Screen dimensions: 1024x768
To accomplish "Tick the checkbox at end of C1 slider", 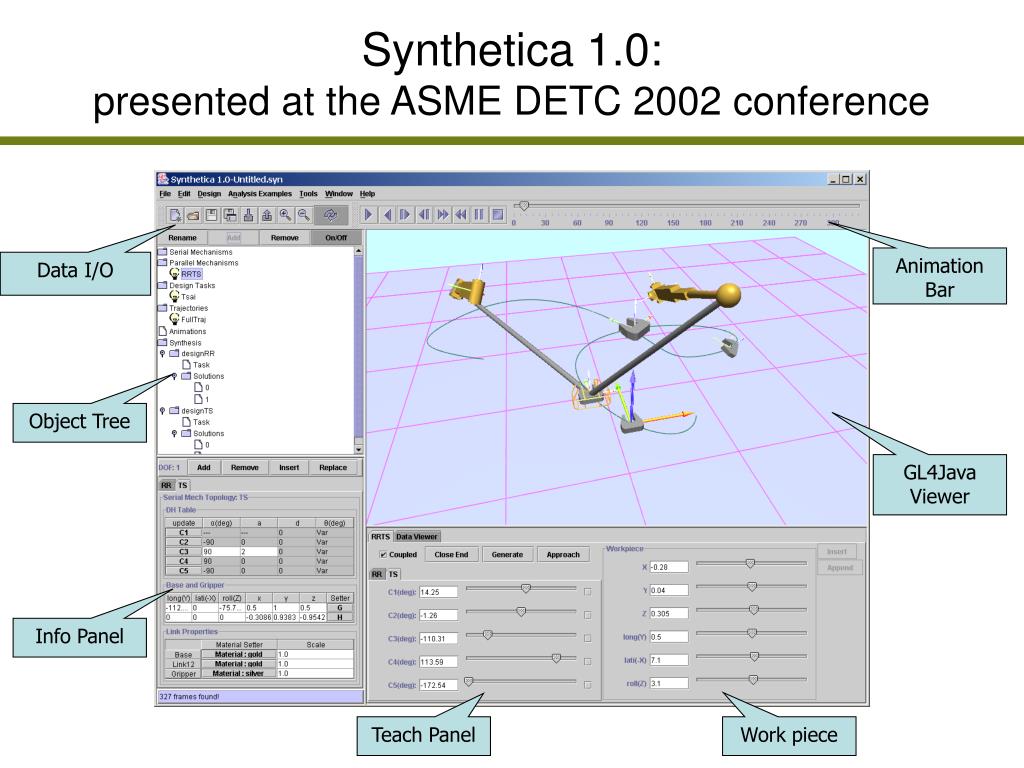I will (588, 592).
